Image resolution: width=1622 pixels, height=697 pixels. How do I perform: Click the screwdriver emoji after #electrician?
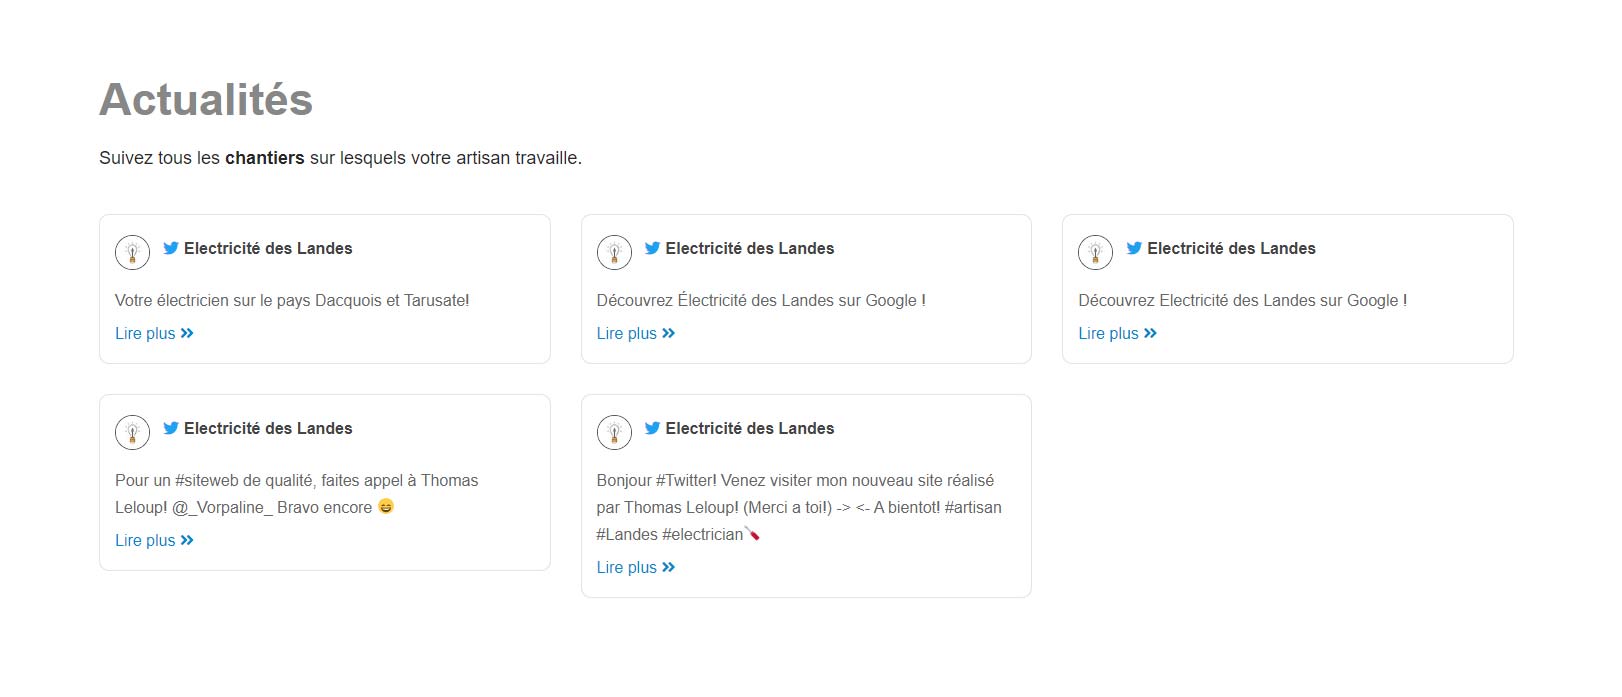753,534
